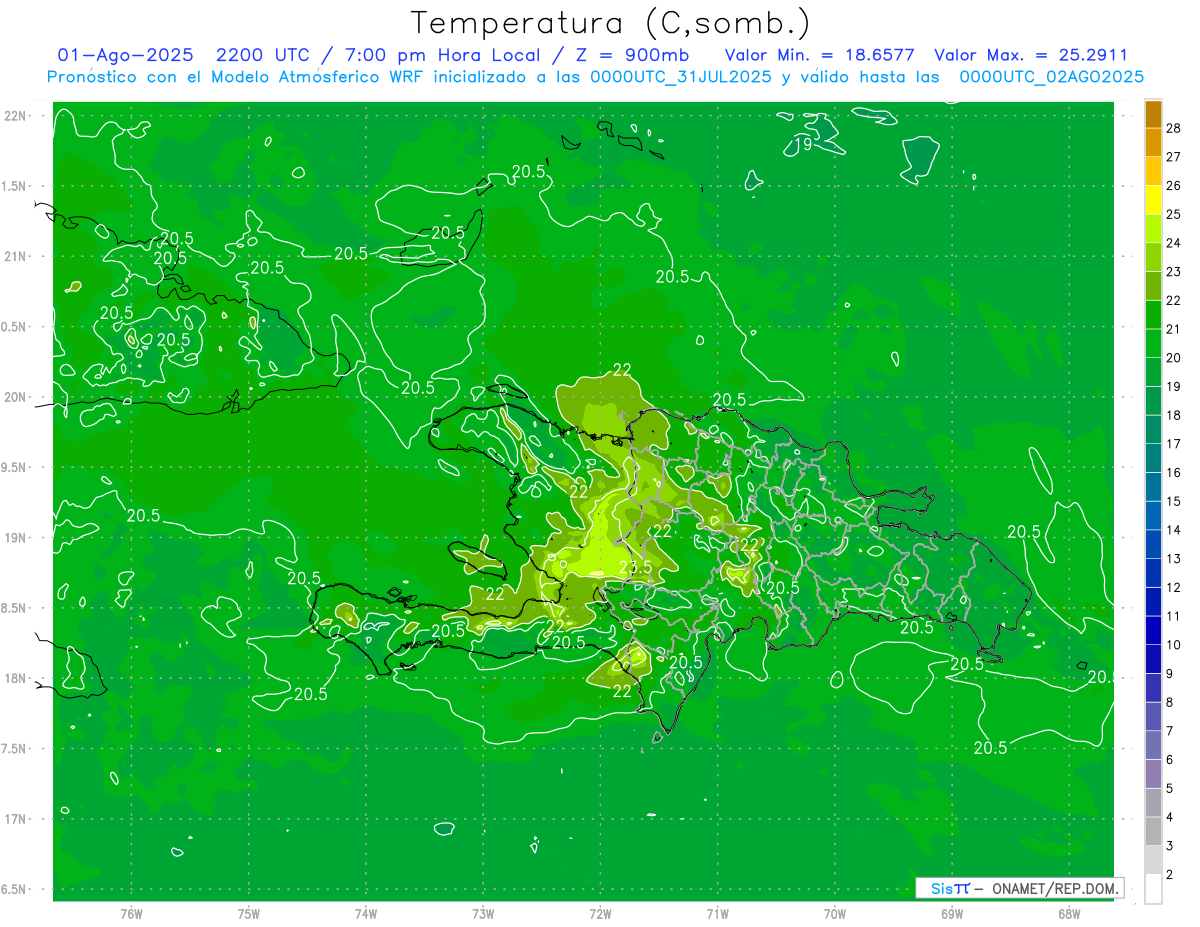Click the '0000UTC_02AGO2025' valid-until timestamp
The image size is (1200, 927).
click(1051, 77)
